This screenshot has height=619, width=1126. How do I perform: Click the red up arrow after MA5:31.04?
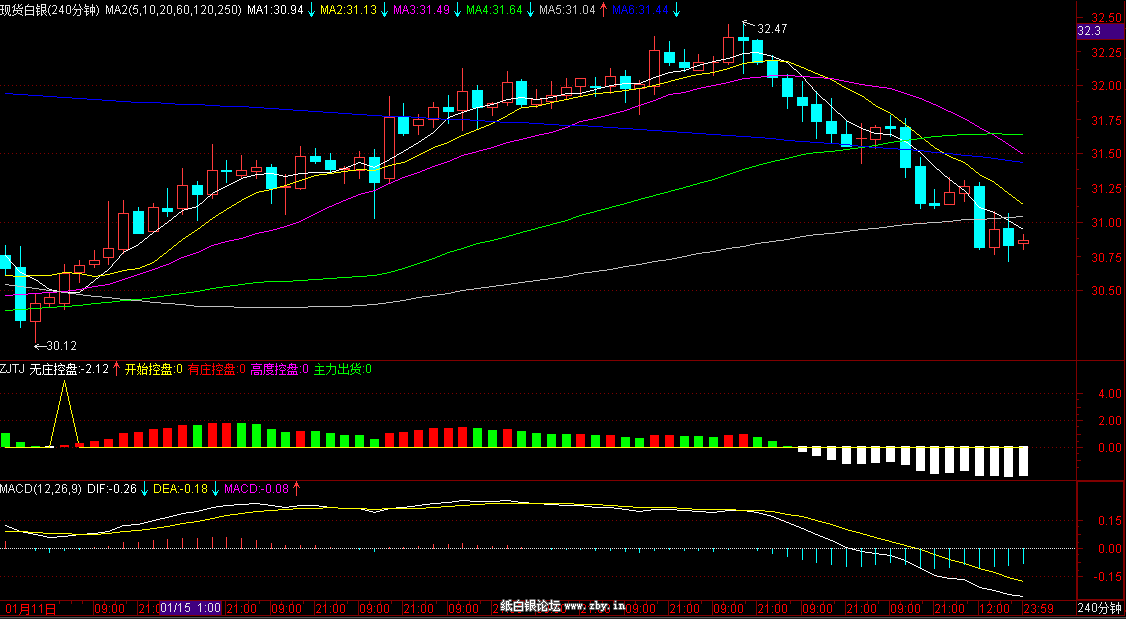point(603,10)
